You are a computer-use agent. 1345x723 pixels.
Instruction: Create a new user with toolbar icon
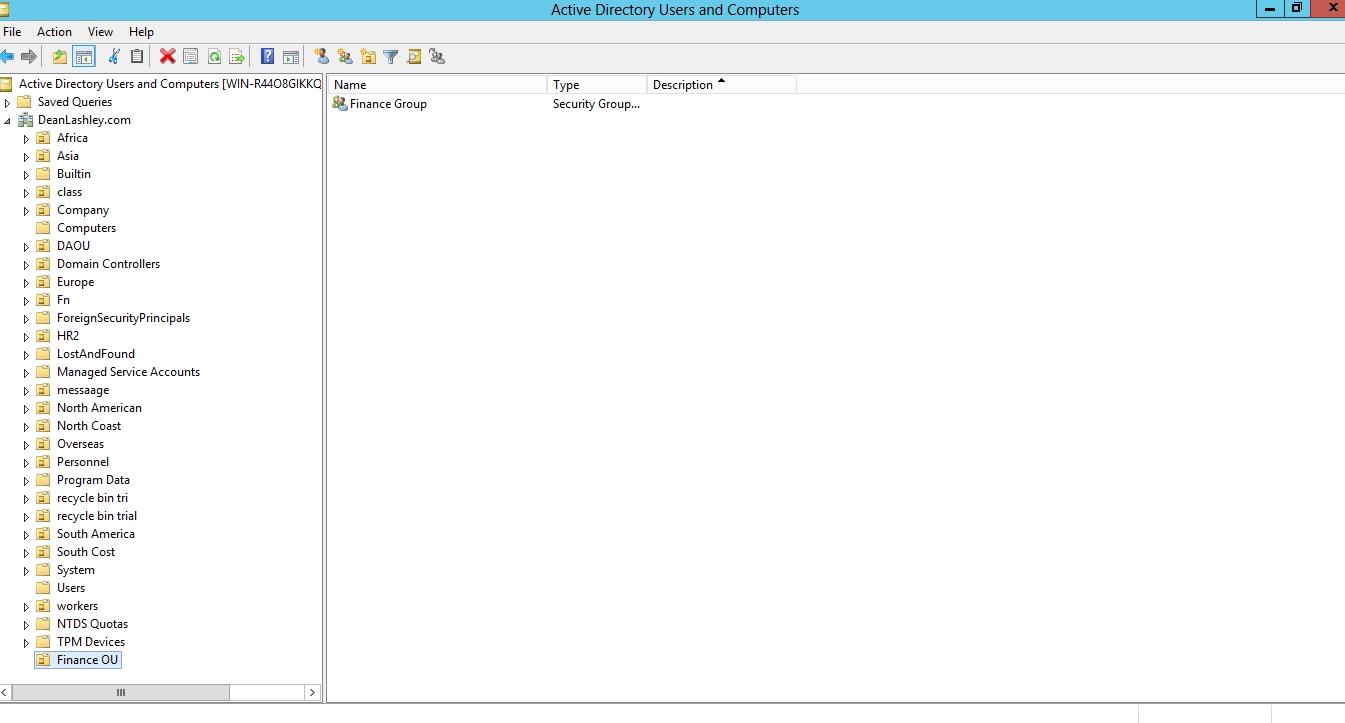[x=321, y=57]
